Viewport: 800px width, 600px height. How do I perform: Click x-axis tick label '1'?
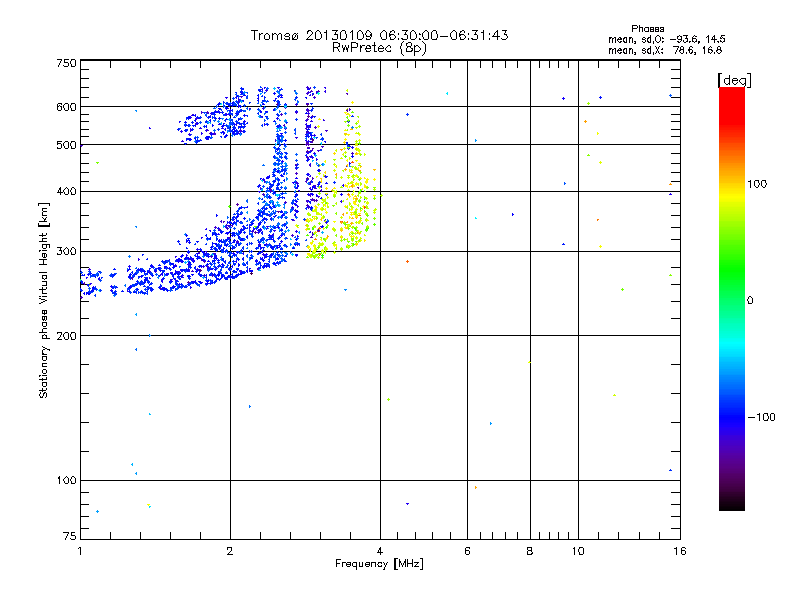pos(80,551)
